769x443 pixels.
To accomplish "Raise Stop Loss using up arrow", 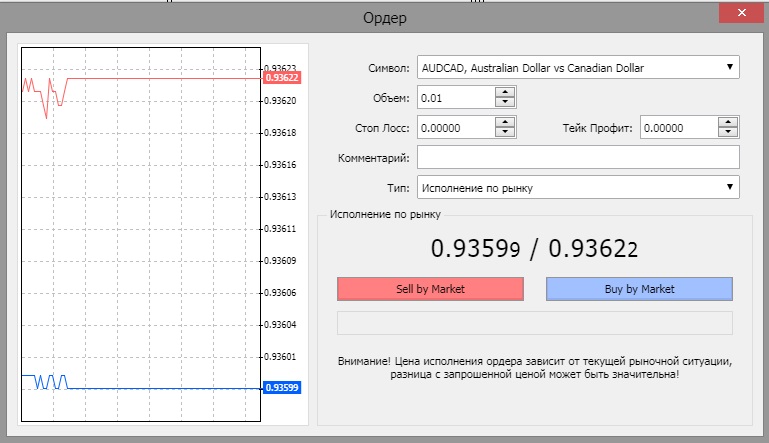I will point(505,123).
